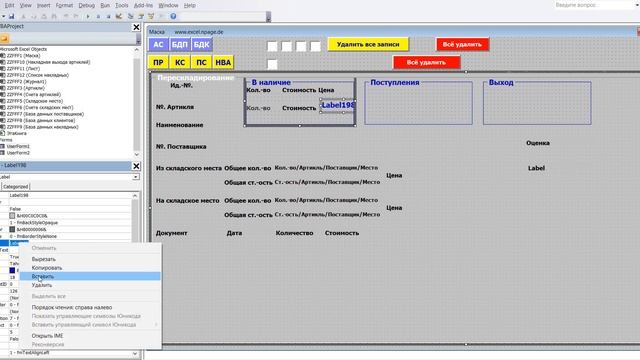Open the Run menu
Image resolution: width=640 pixels, height=360 pixels.
click(105, 5)
